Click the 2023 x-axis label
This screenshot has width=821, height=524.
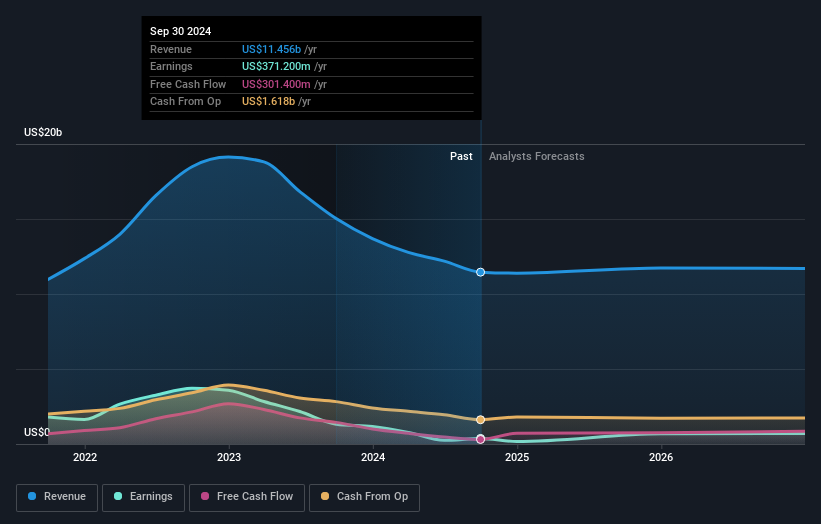tap(229, 457)
